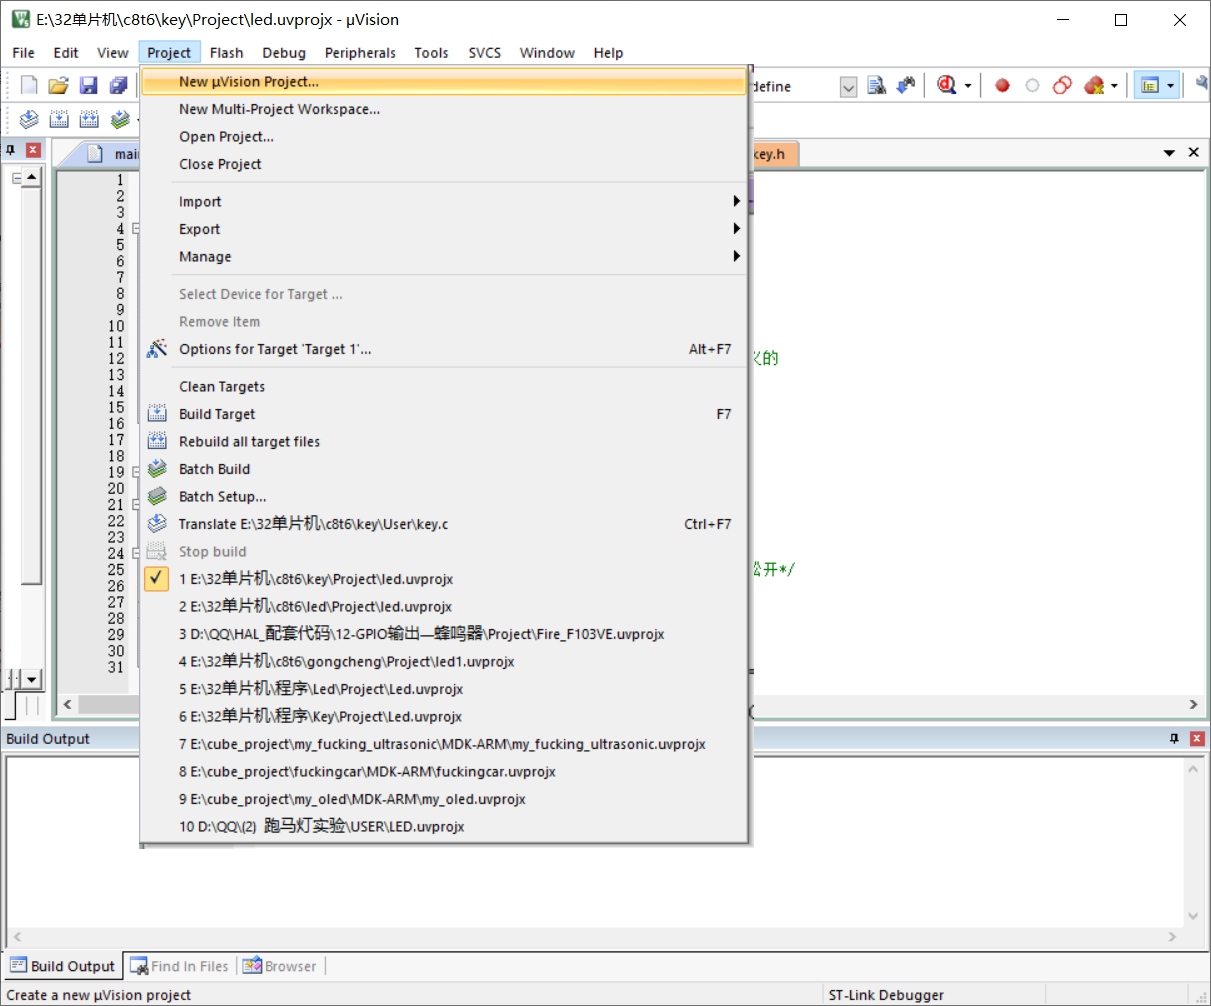1211x1006 pixels.
Task: Click the Find in Files toolbar icon
Action: coord(877,86)
